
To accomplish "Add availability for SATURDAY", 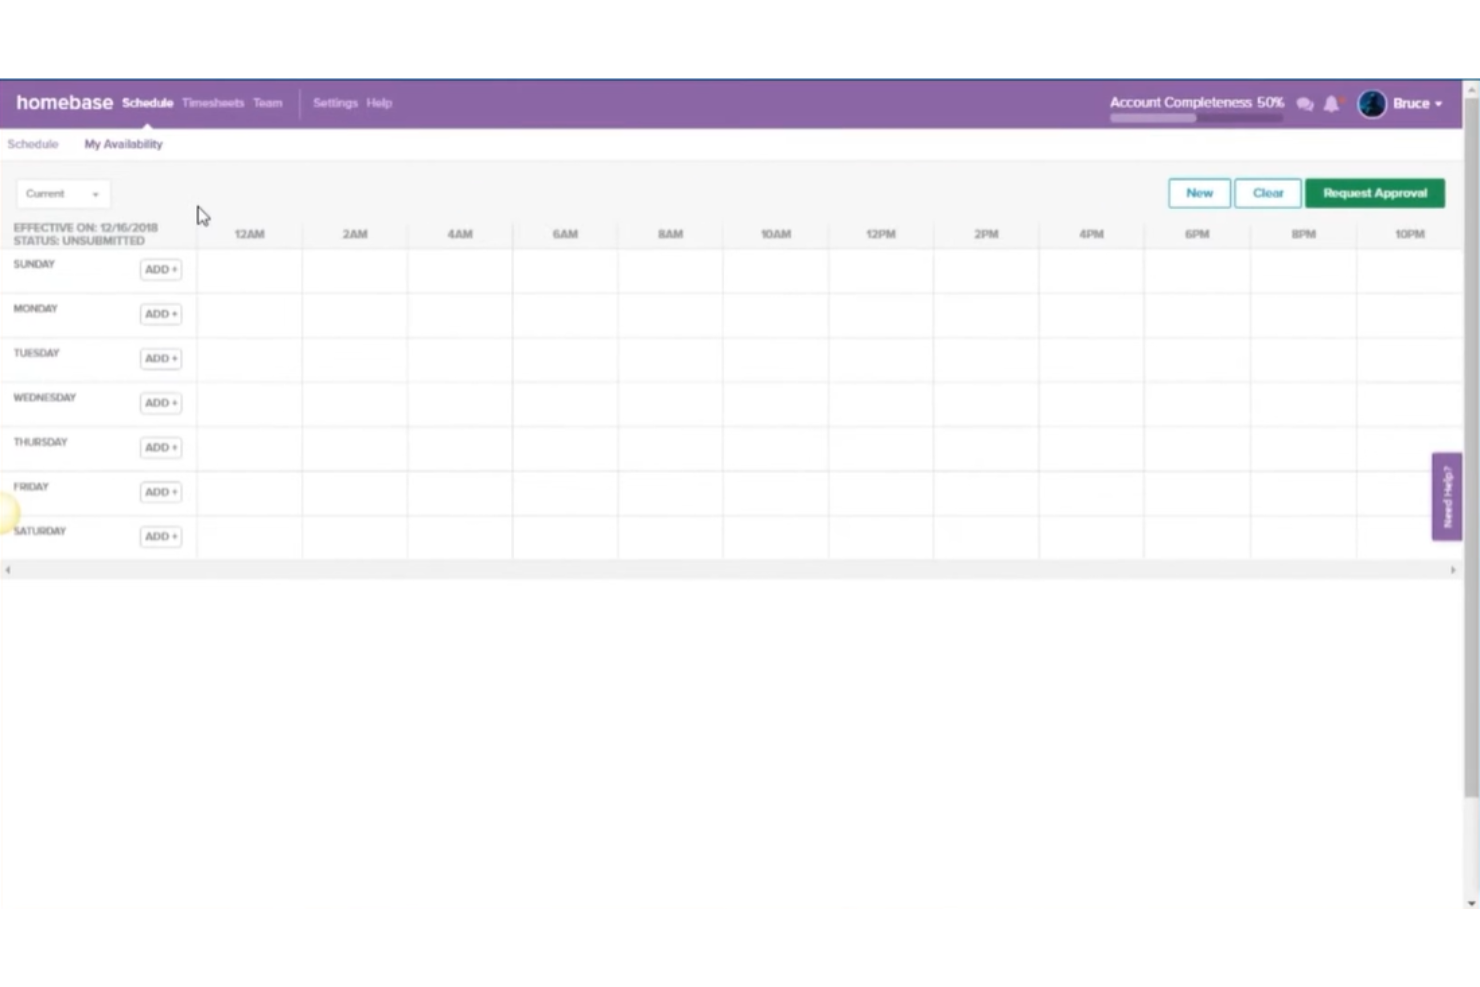I will pyautogui.click(x=160, y=536).
